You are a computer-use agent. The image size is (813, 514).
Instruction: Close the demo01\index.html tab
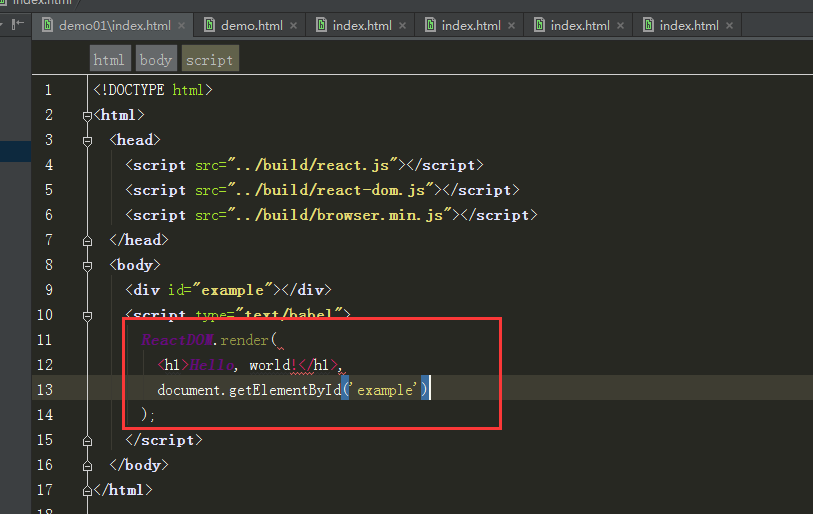point(181,25)
